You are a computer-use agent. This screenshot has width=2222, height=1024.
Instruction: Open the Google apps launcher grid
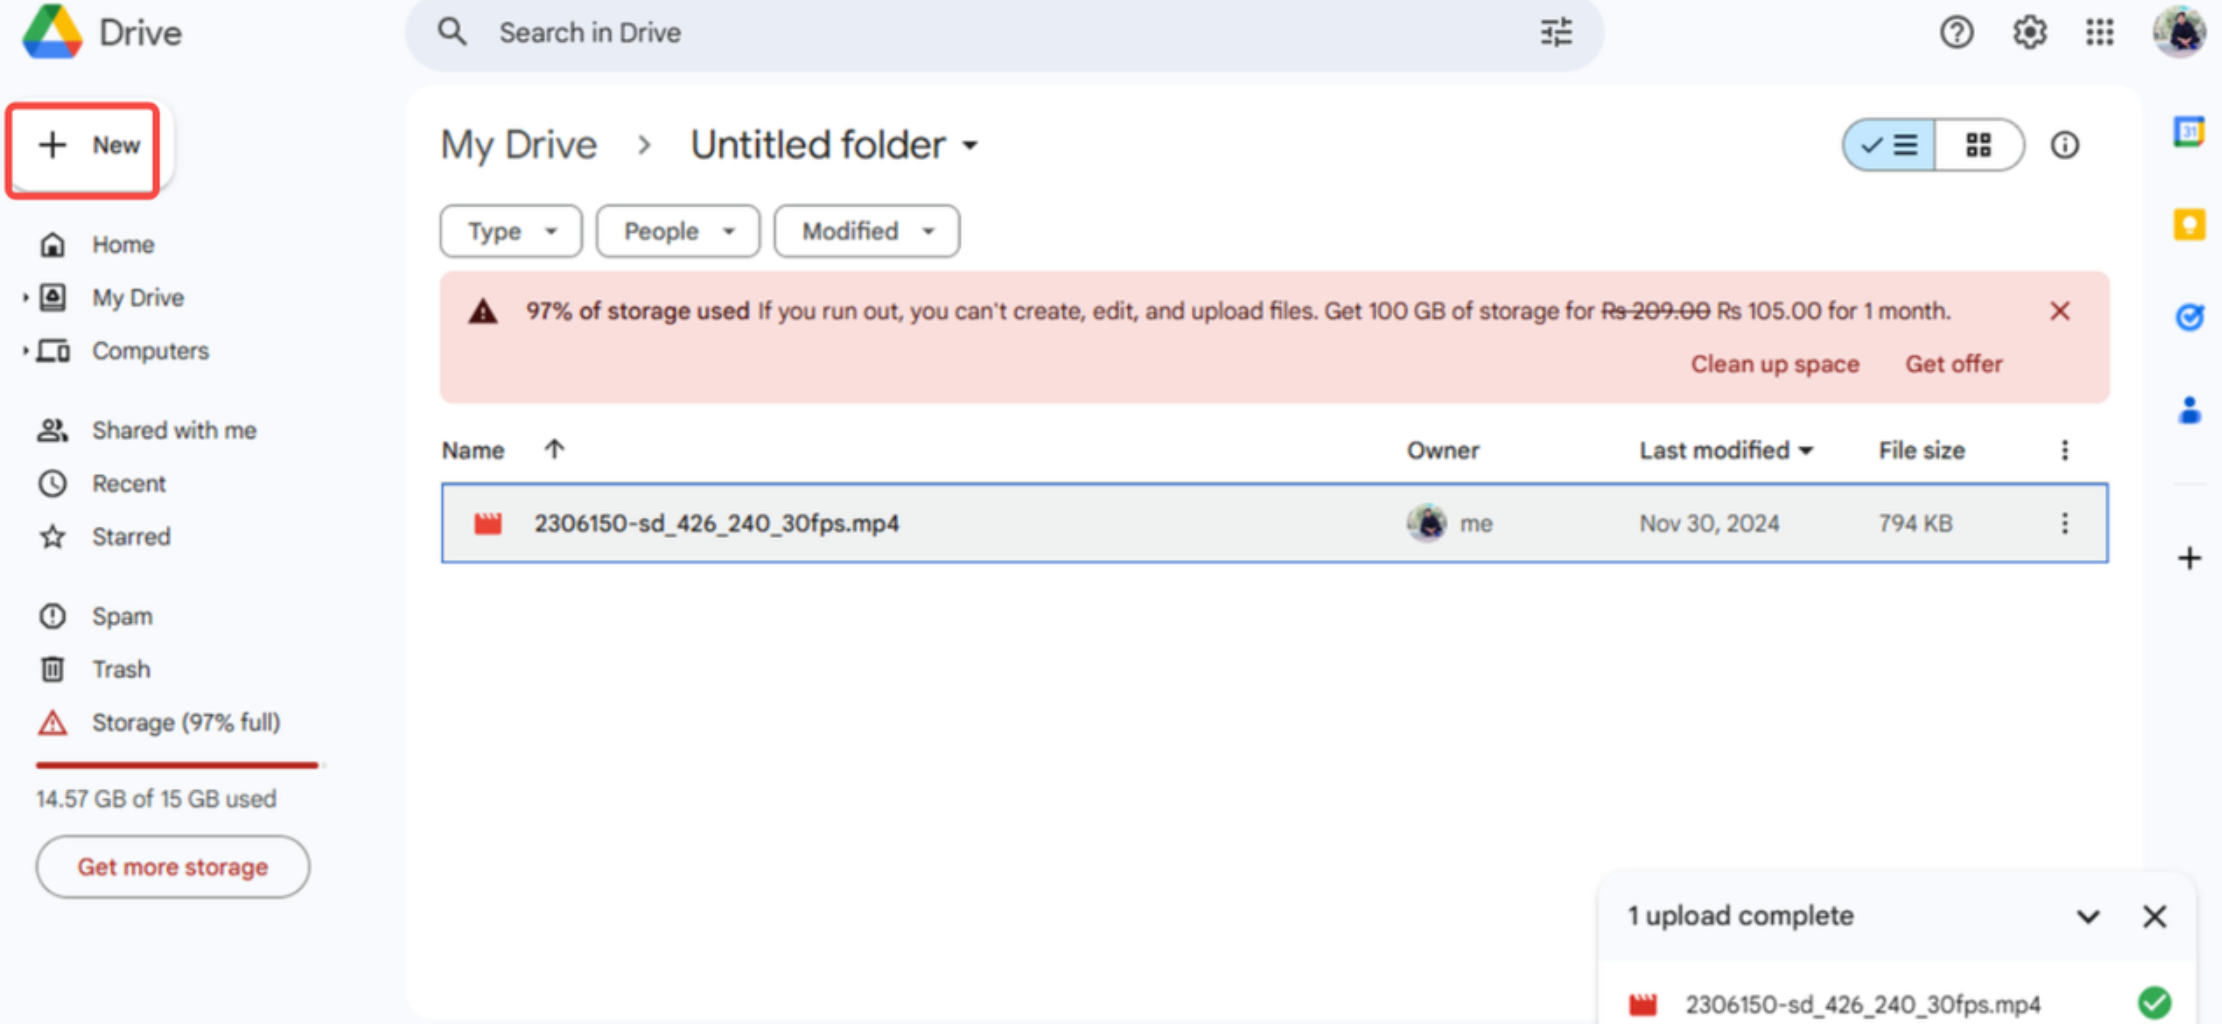(x=2100, y=32)
